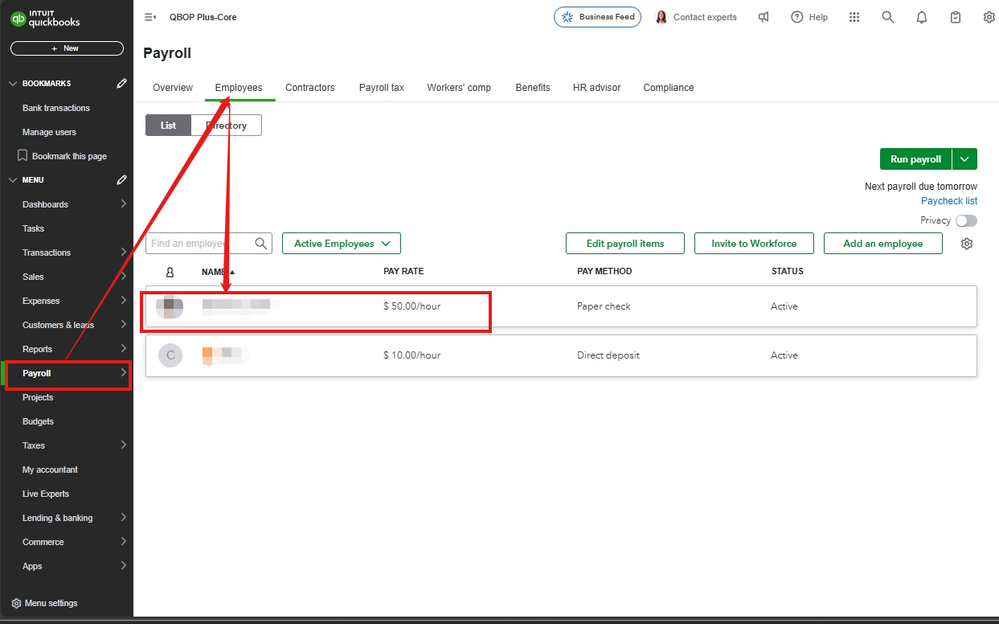Edit bookmarks with the pencil icon
999x624 pixels.
coord(122,83)
